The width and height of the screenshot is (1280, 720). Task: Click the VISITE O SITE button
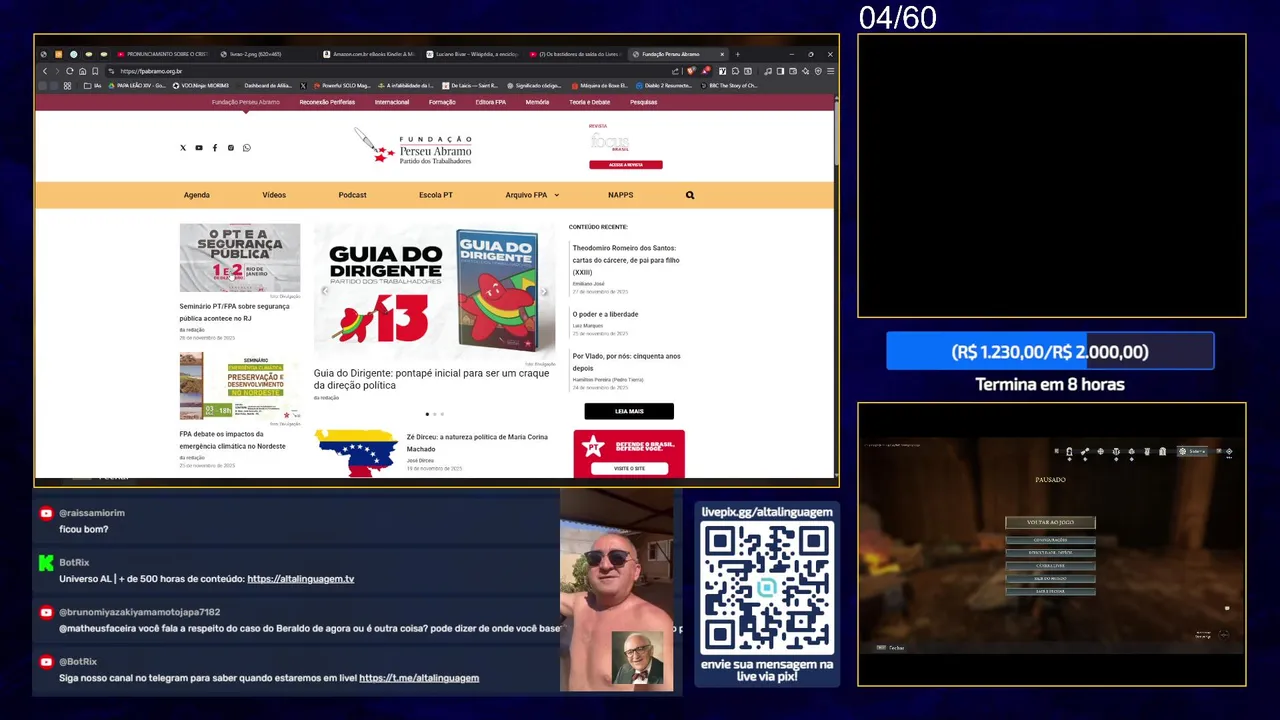click(x=629, y=468)
